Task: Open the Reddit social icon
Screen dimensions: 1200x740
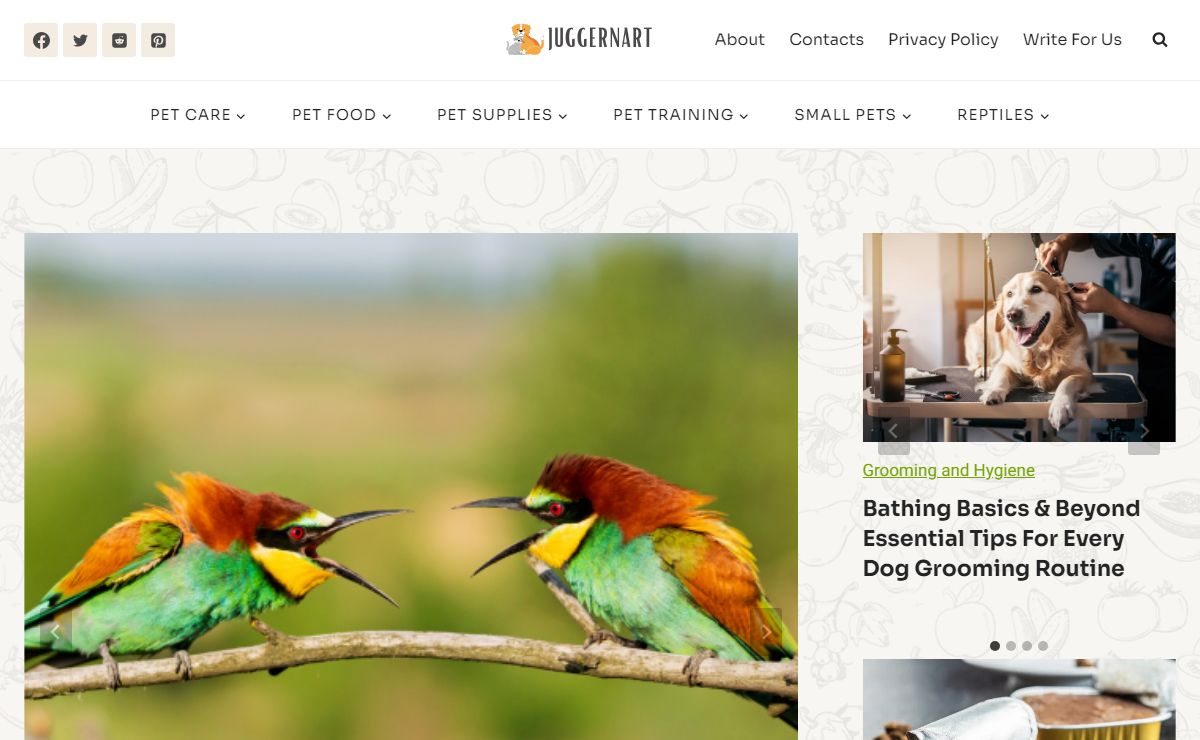Action: (119, 40)
